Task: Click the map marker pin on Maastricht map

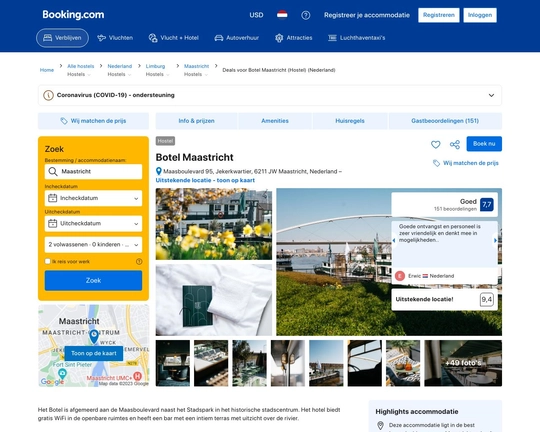Action: [x=94, y=337]
